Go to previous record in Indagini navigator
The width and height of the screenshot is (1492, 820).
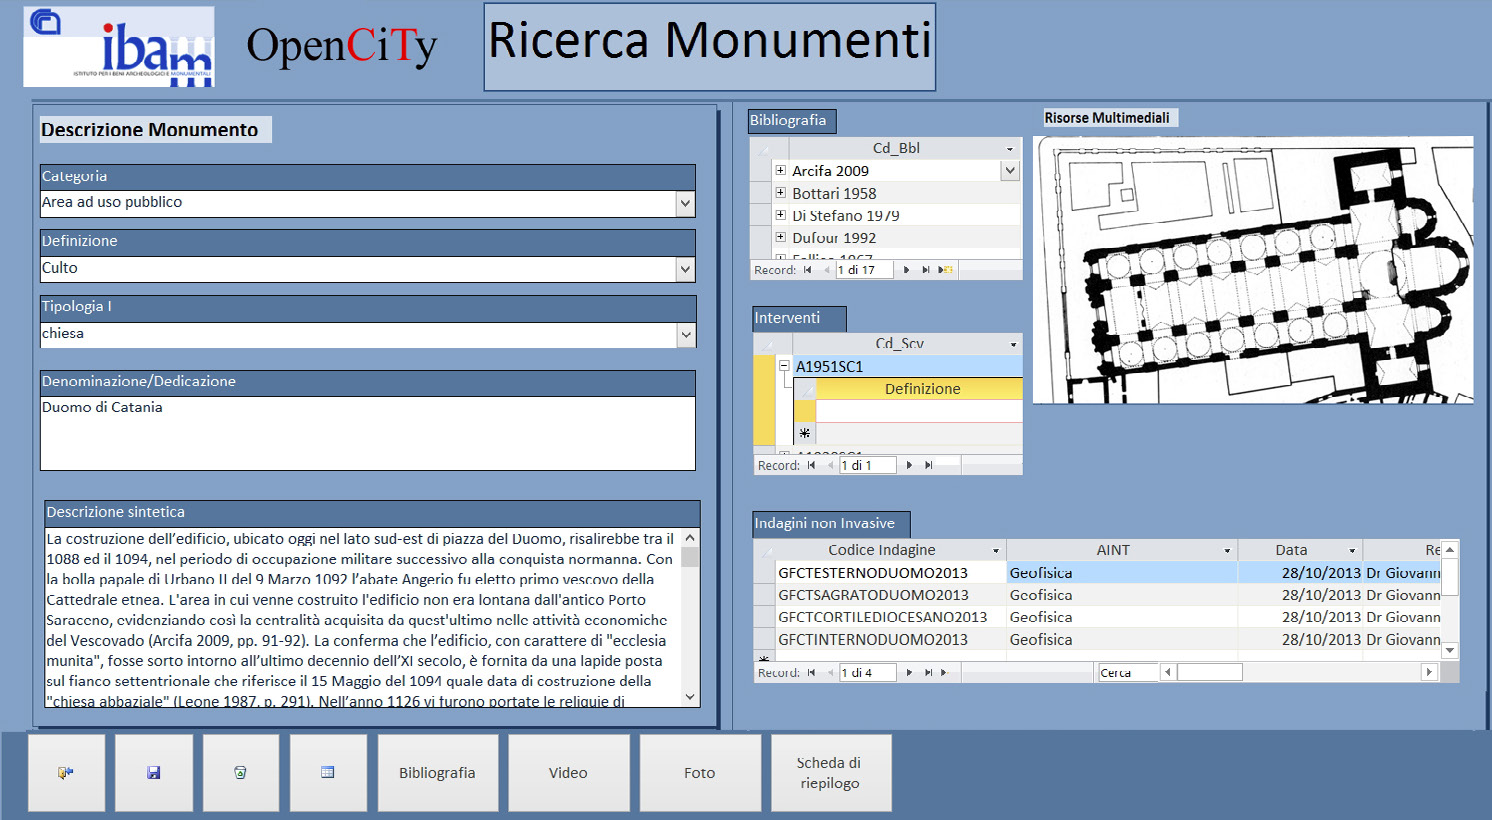tap(830, 673)
